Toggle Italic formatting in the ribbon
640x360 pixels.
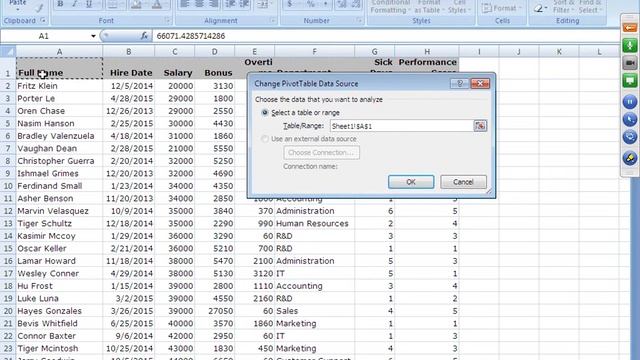click(x=74, y=4)
